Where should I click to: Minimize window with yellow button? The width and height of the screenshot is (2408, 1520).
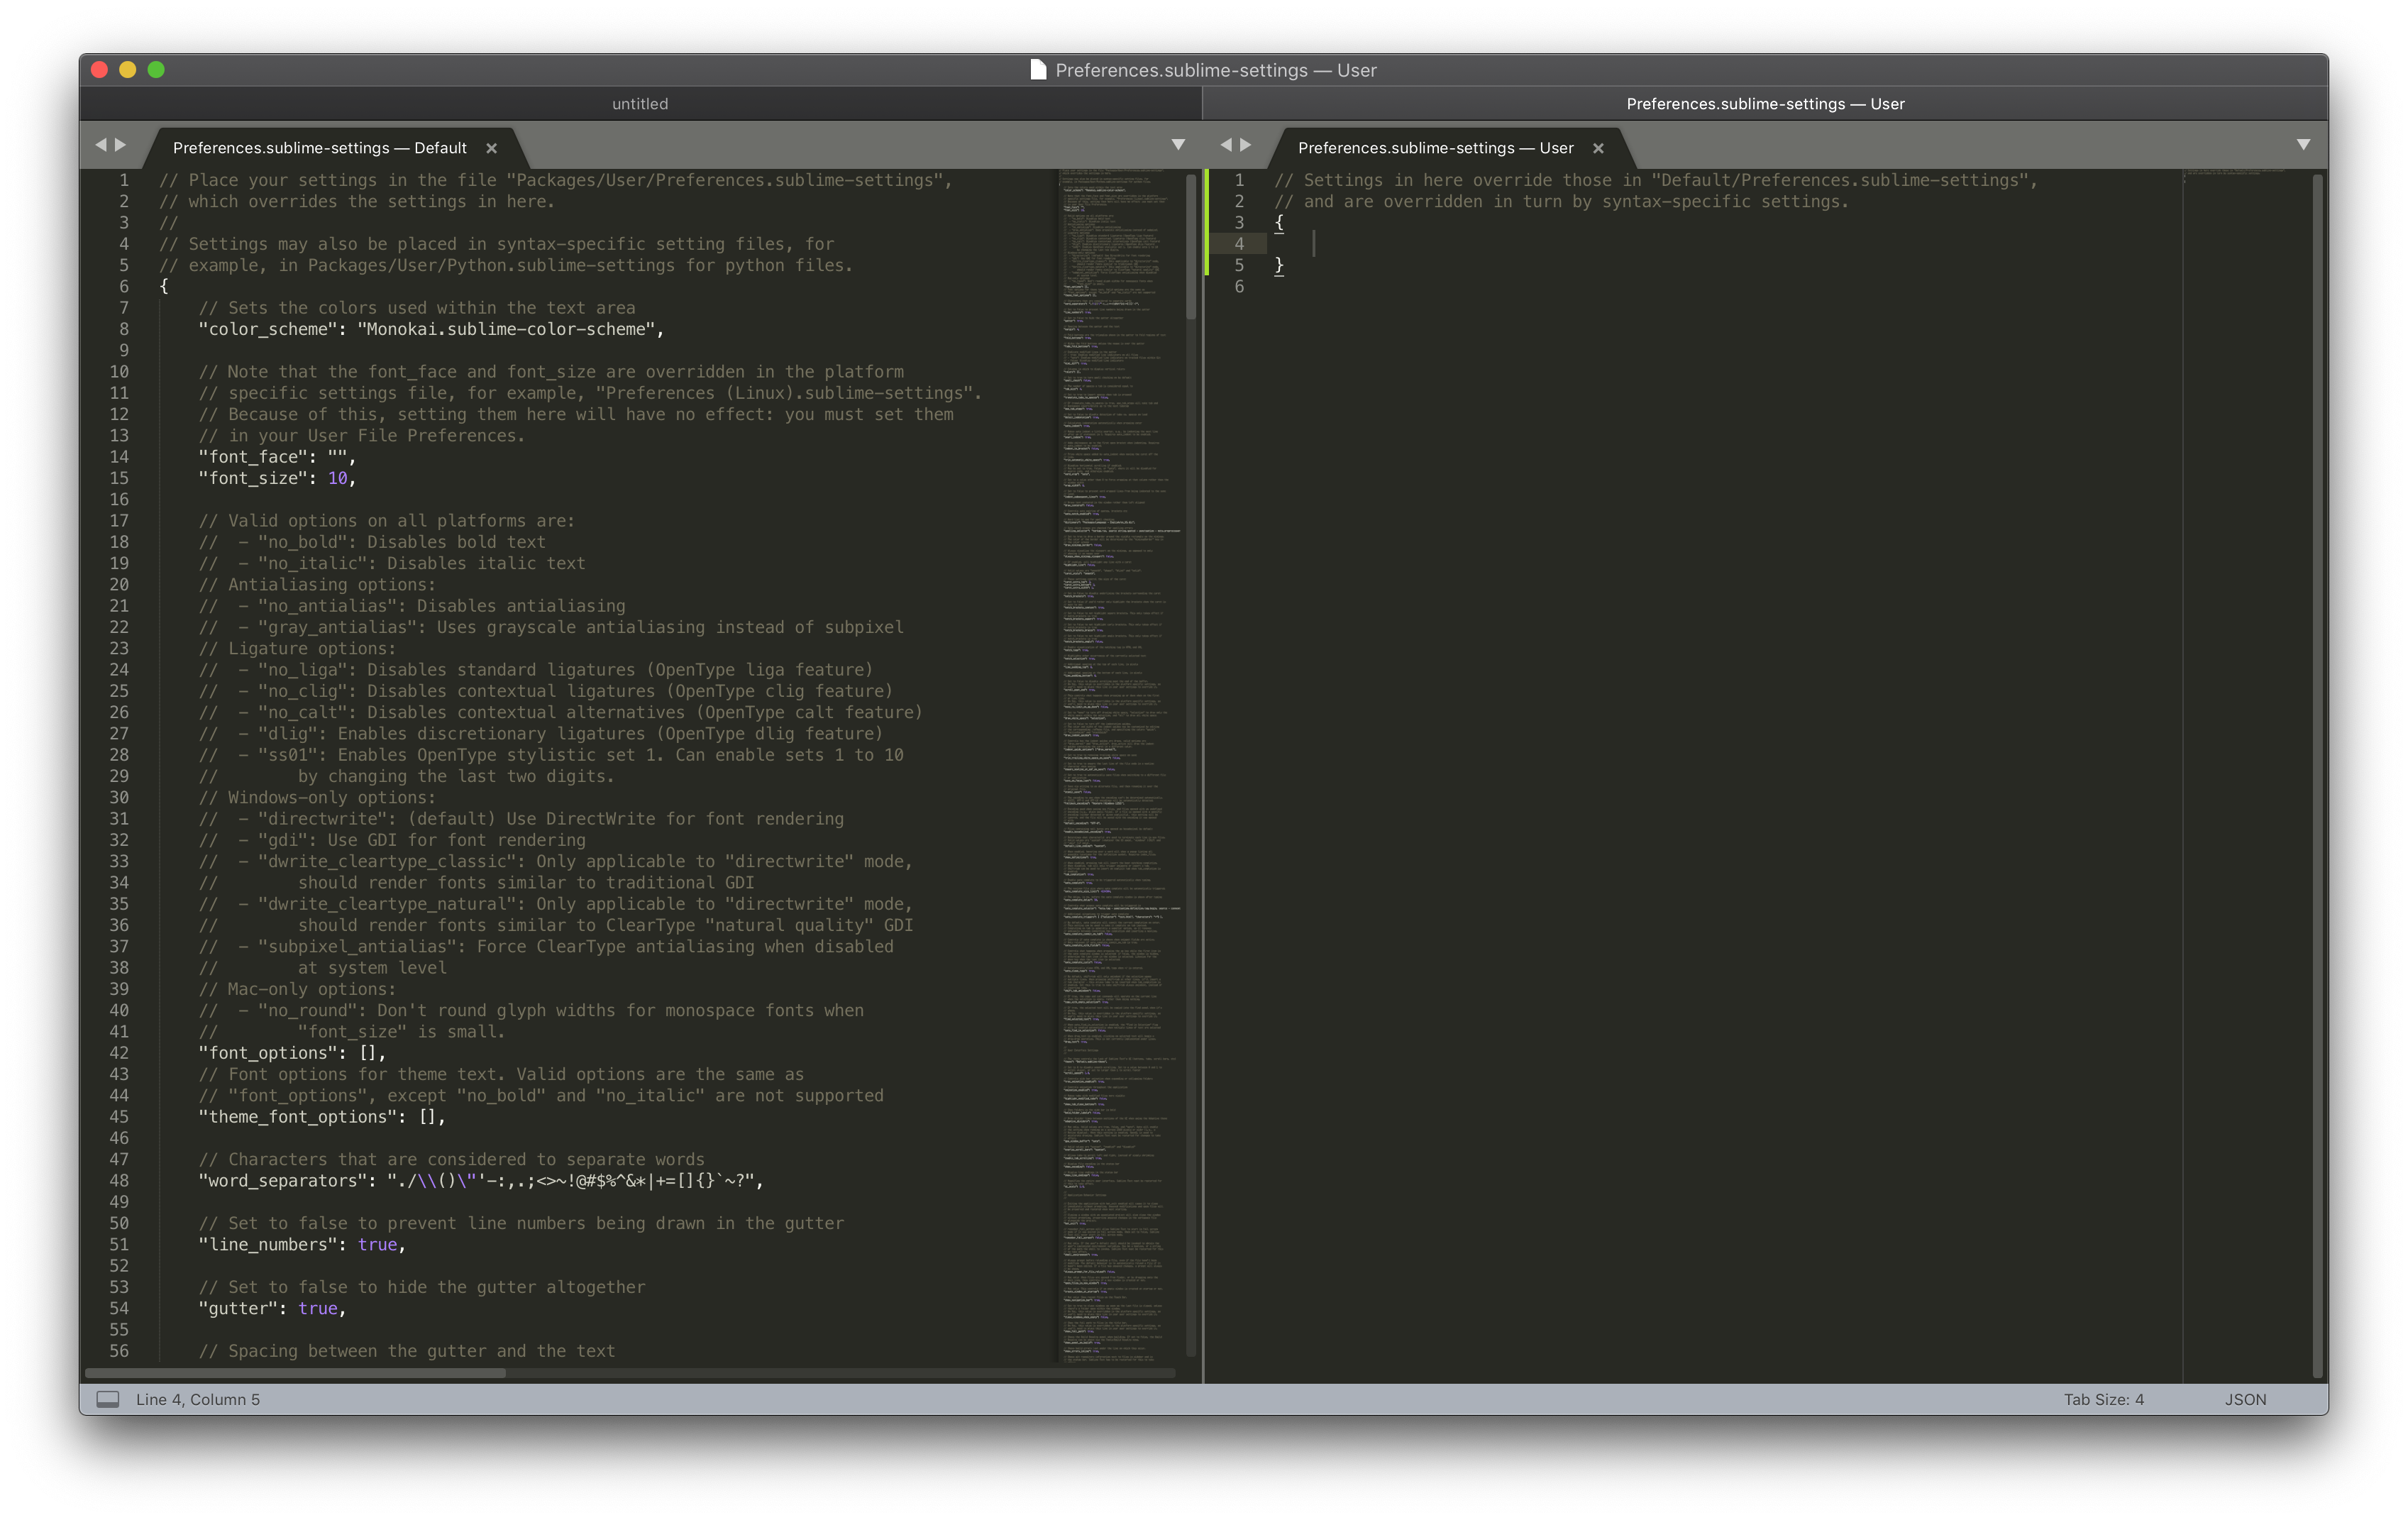coord(127,69)
